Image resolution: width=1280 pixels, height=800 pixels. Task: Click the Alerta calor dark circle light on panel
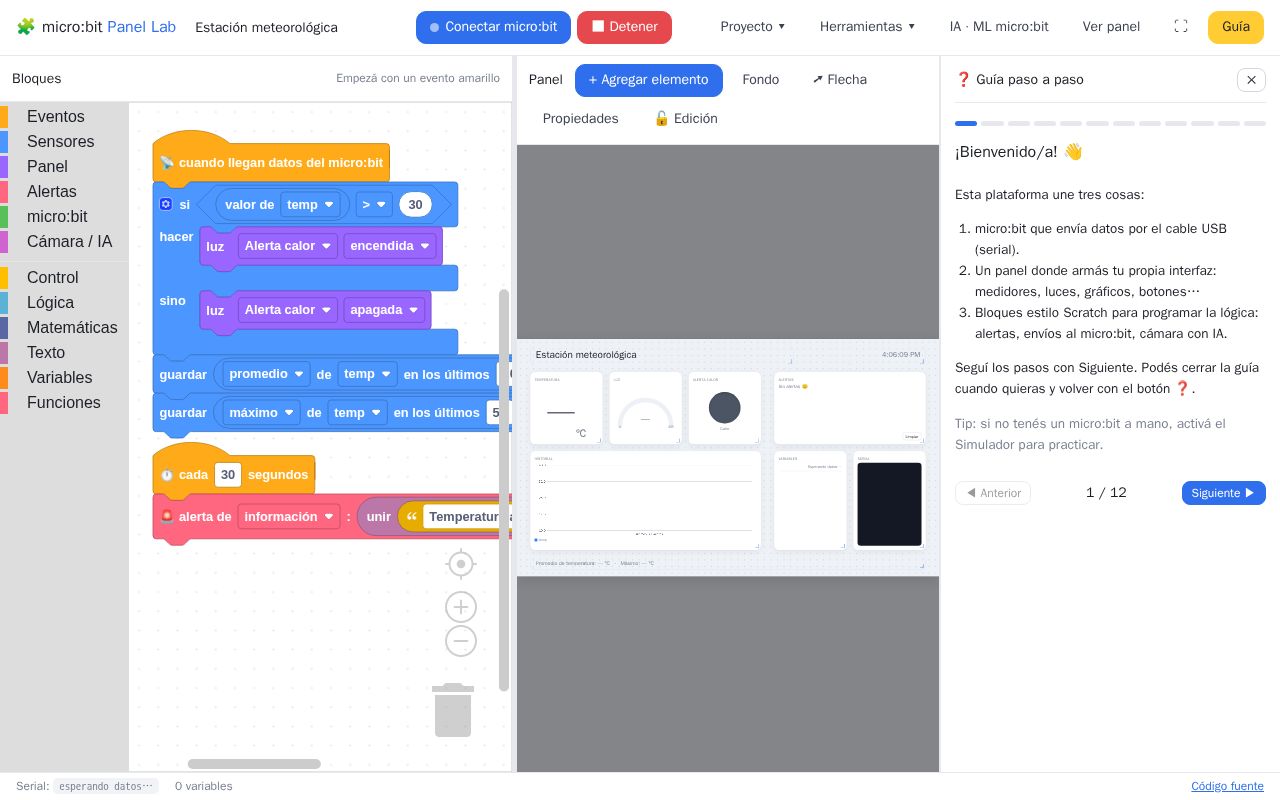click(x=725, y=407)
